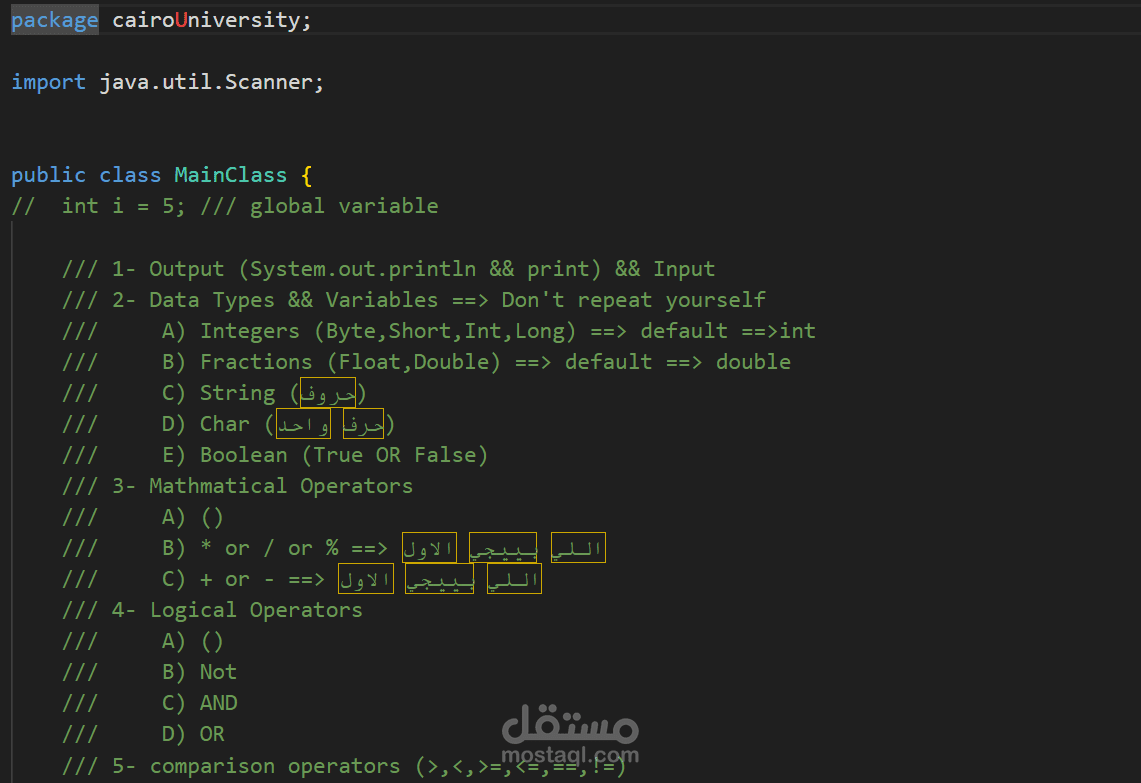1141x783 pixels.
Task: Click the 'D) Char' comment line
Action: tap(228, 424)
